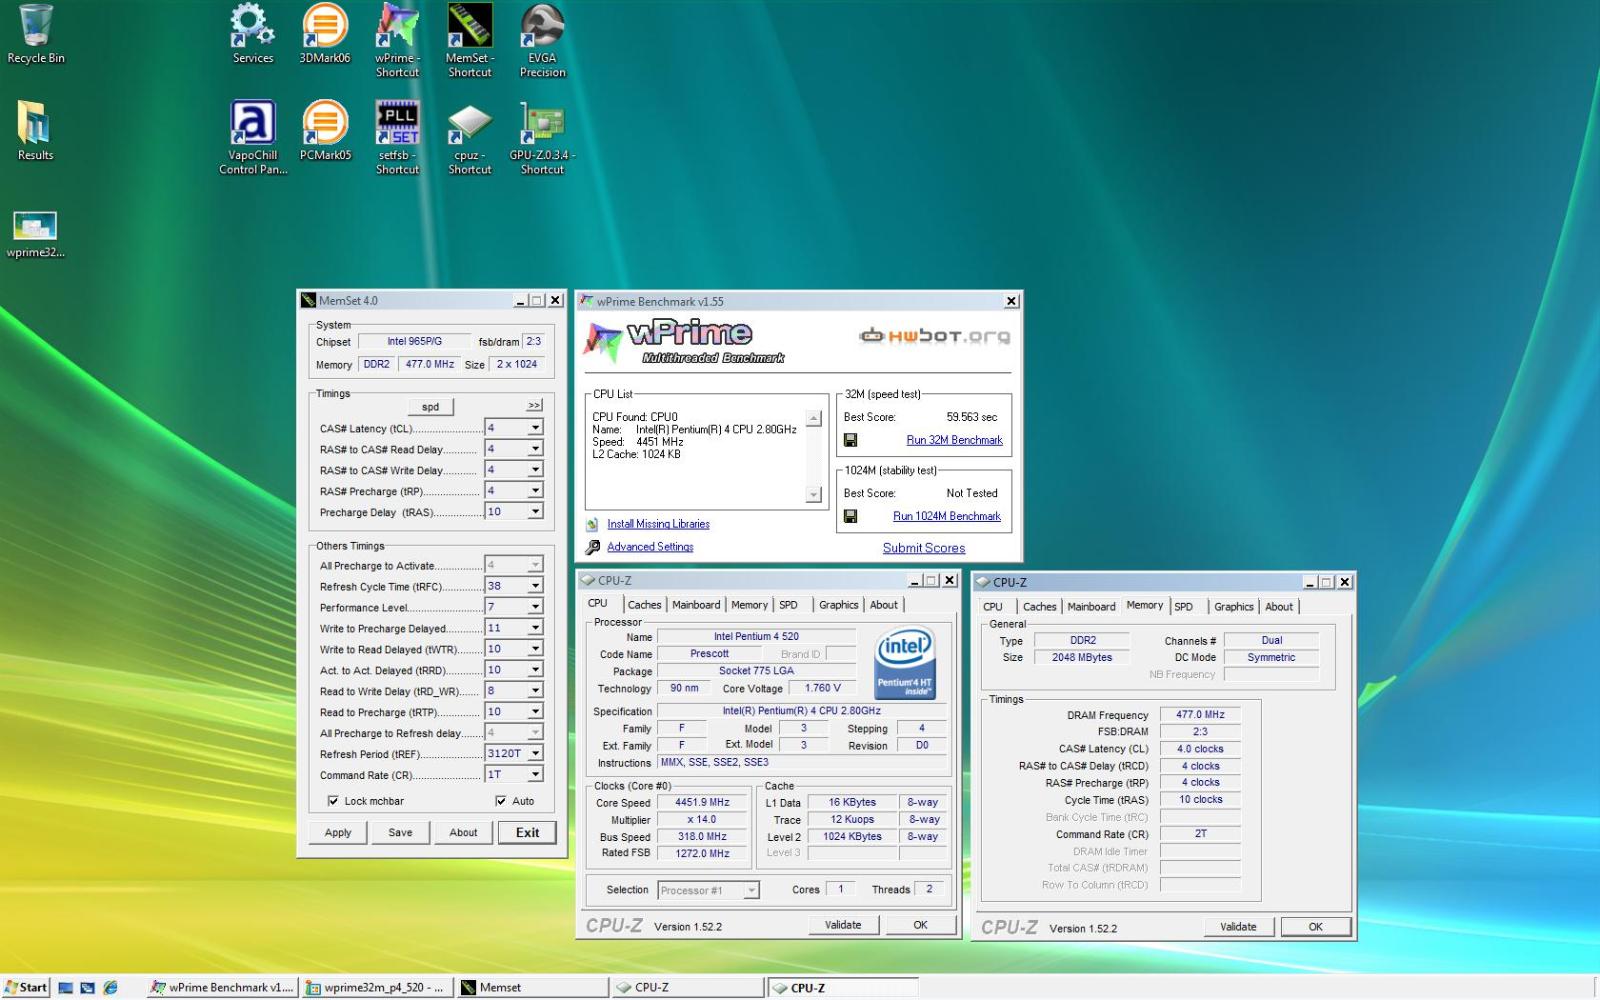The width and height of the screenshot is (1600, 1000).
Task: Expand Refresh Cycle Time (tRFC) dropdown
Action: pos(535,586)
